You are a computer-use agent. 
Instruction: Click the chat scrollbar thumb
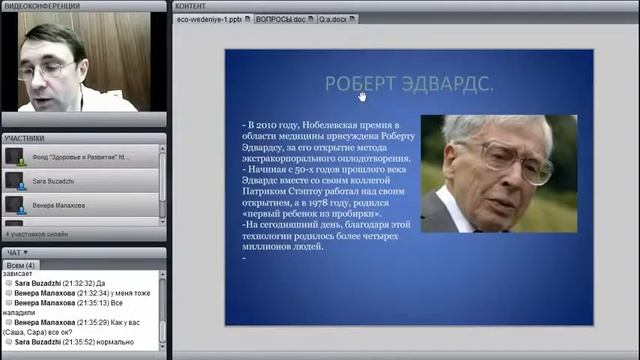pyautogui.click(x=162, y=332)
